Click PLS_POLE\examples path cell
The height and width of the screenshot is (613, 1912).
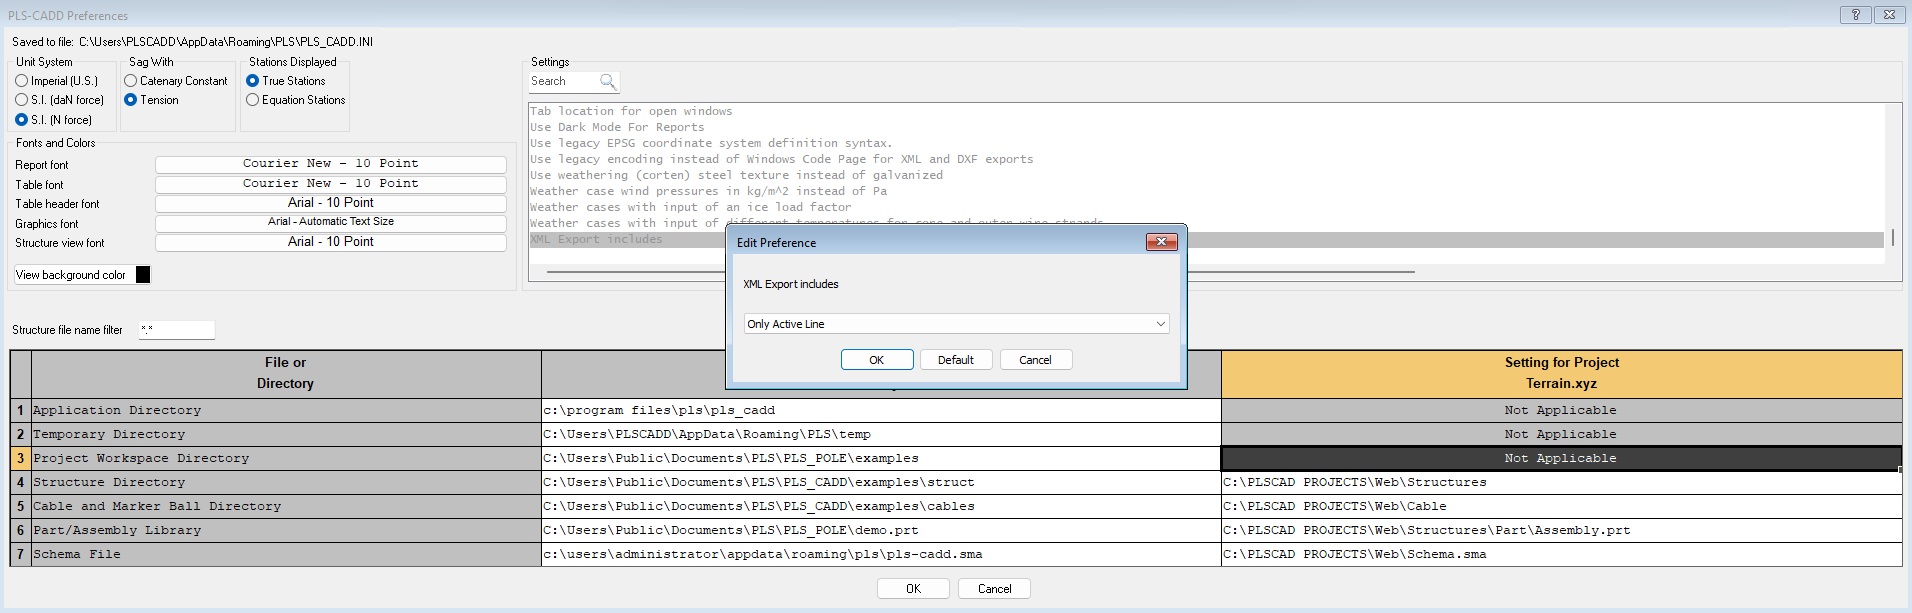(x=881, y=458)
